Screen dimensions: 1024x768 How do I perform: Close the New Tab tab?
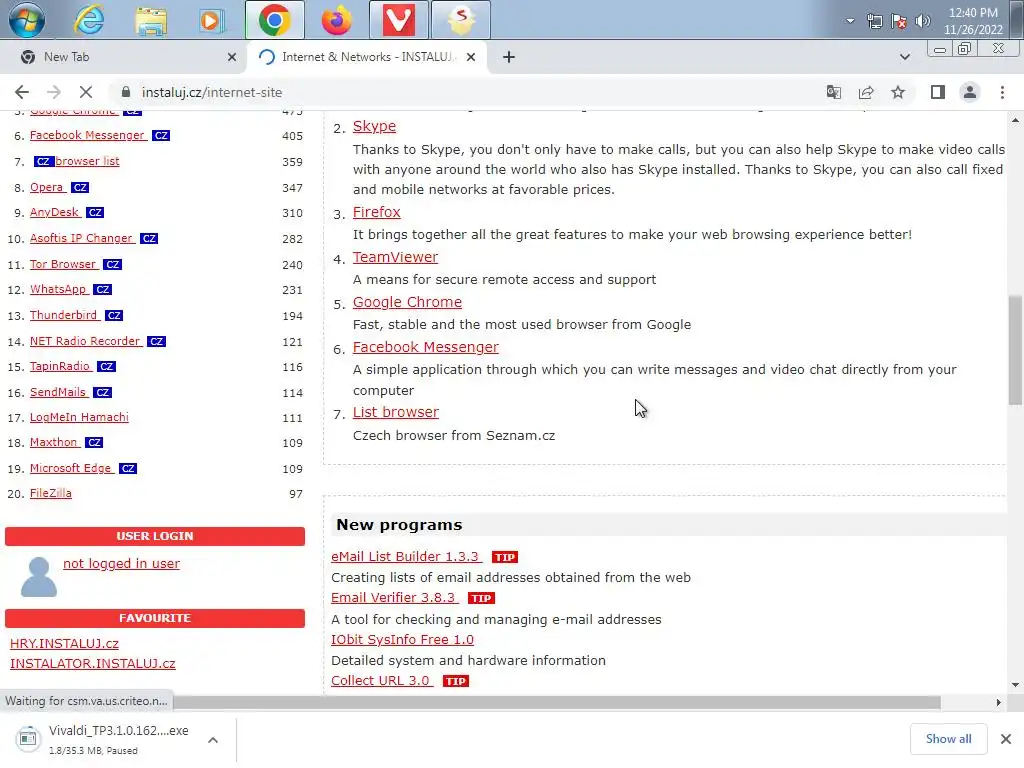[x=232, y=57]
